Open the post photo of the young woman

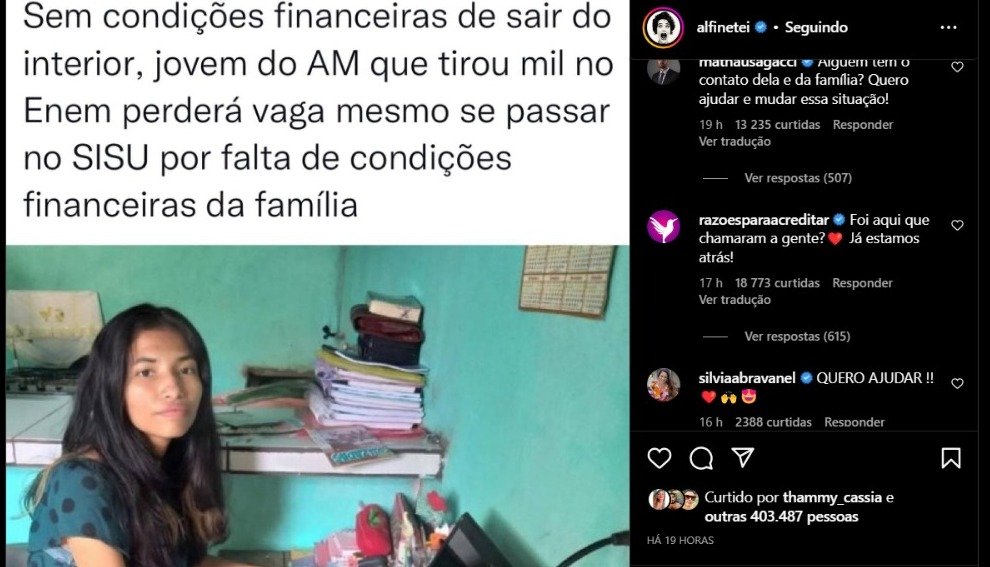point(318,406)
